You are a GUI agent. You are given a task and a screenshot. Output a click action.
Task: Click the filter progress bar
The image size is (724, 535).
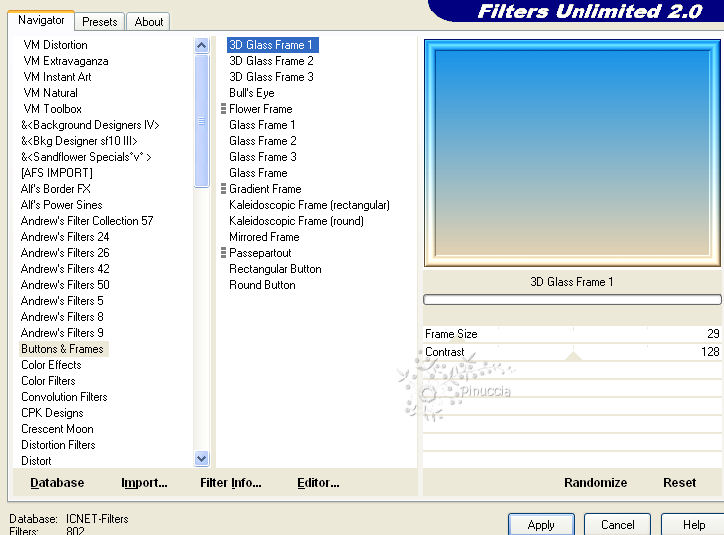[x=572, y=300]
